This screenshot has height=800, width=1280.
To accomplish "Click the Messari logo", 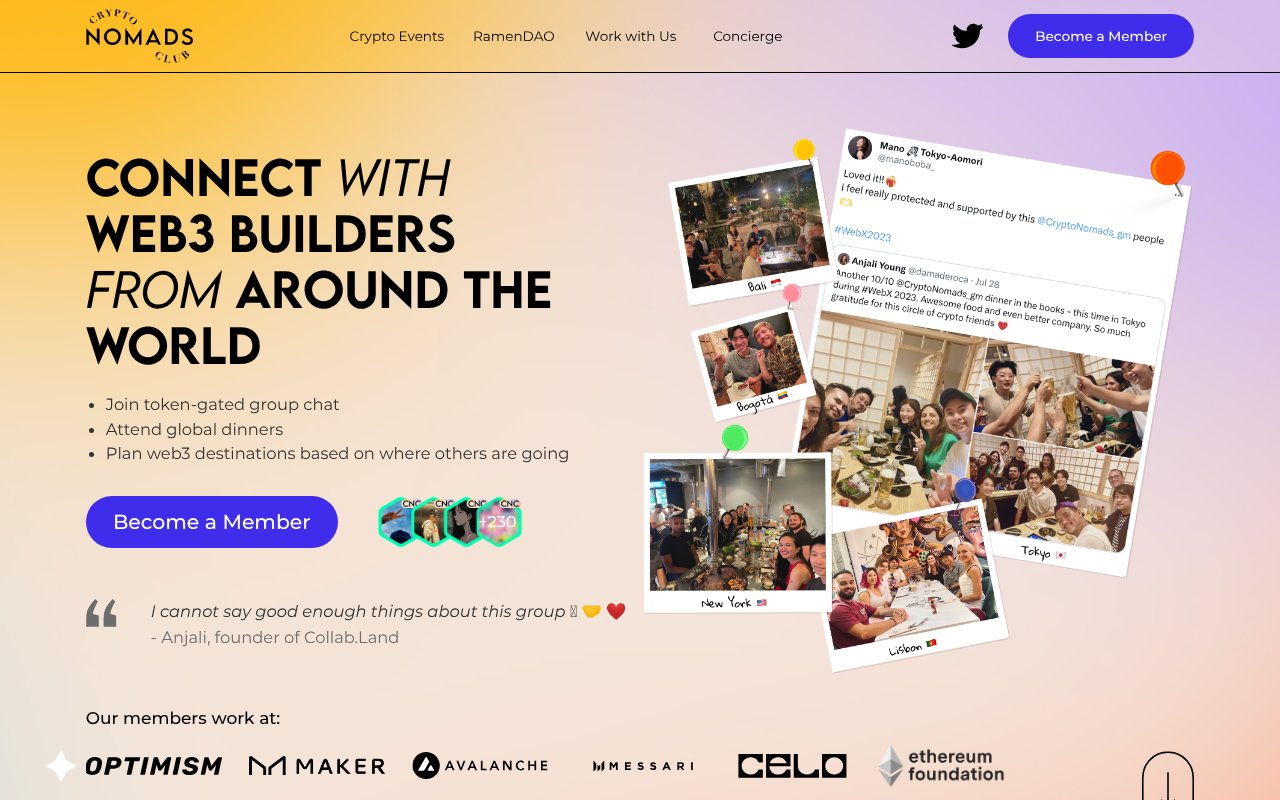I will pyautogui.click(x=643, y=766).
